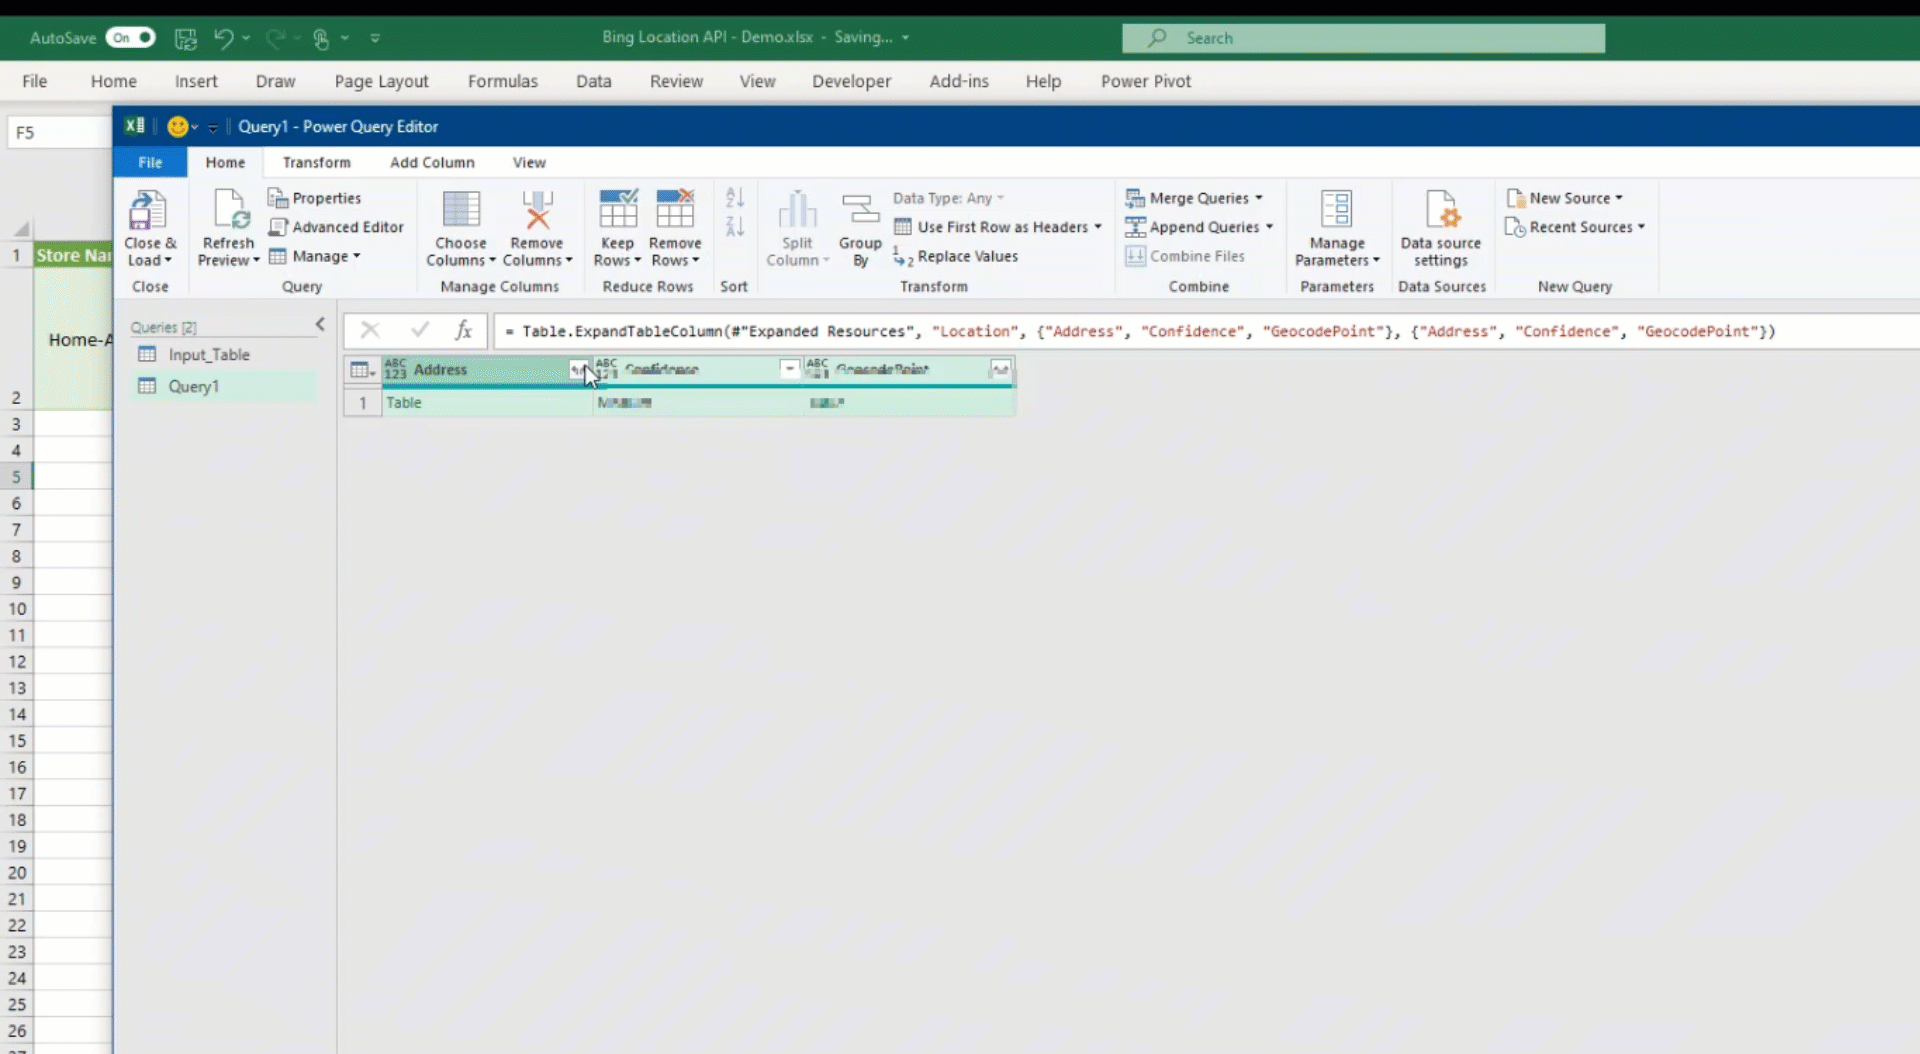Screen dimensions: 1920x1054
Task: Toggle AutoSave switch
Action: click(131, 38)
